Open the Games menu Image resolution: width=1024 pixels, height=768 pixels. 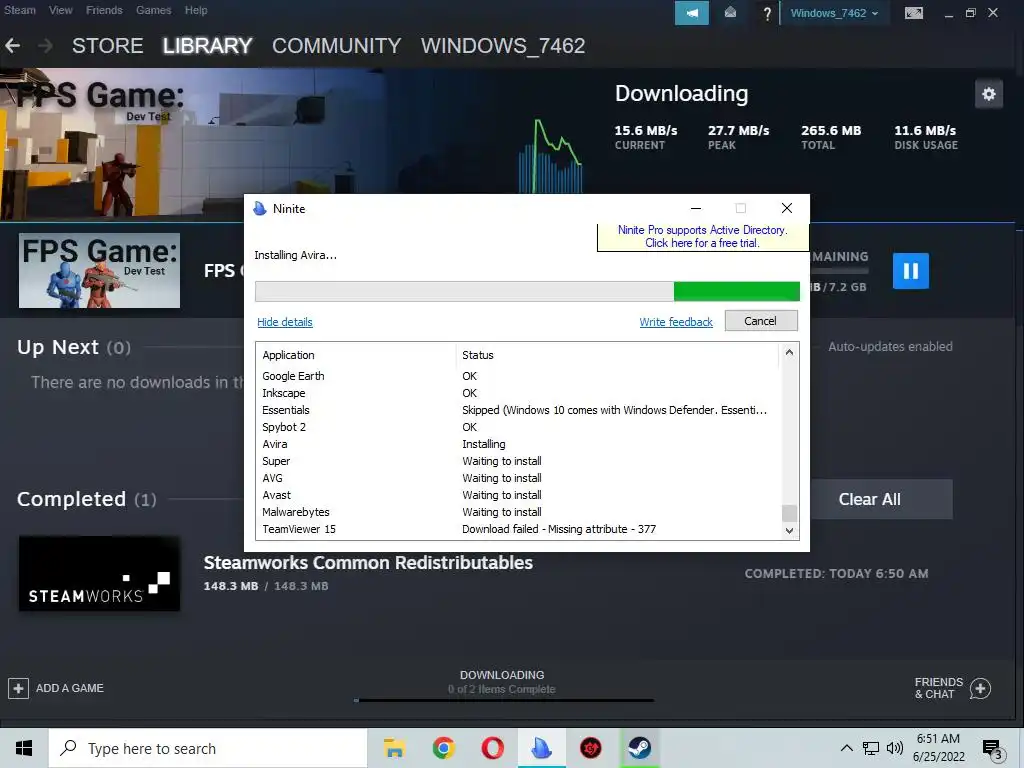pos(153,10)
